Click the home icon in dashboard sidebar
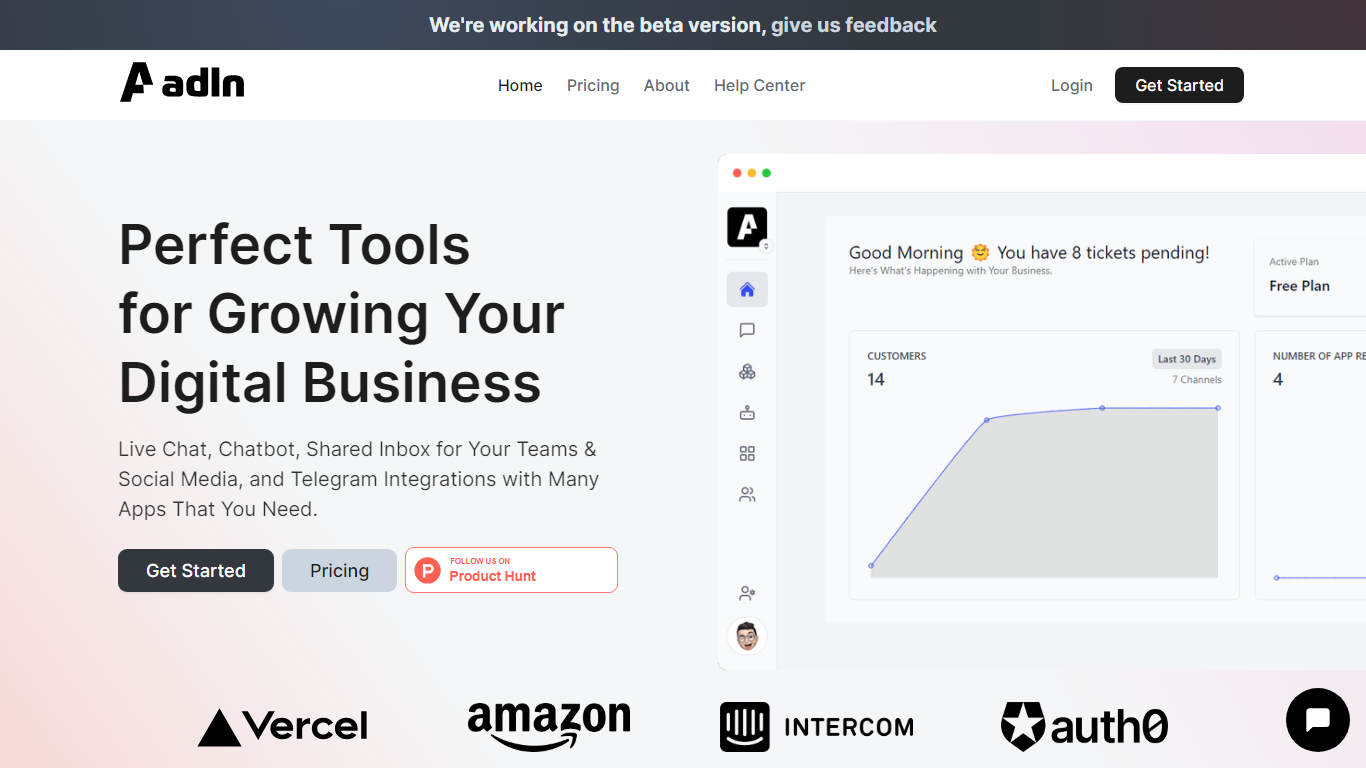 (x=747, y=290)
